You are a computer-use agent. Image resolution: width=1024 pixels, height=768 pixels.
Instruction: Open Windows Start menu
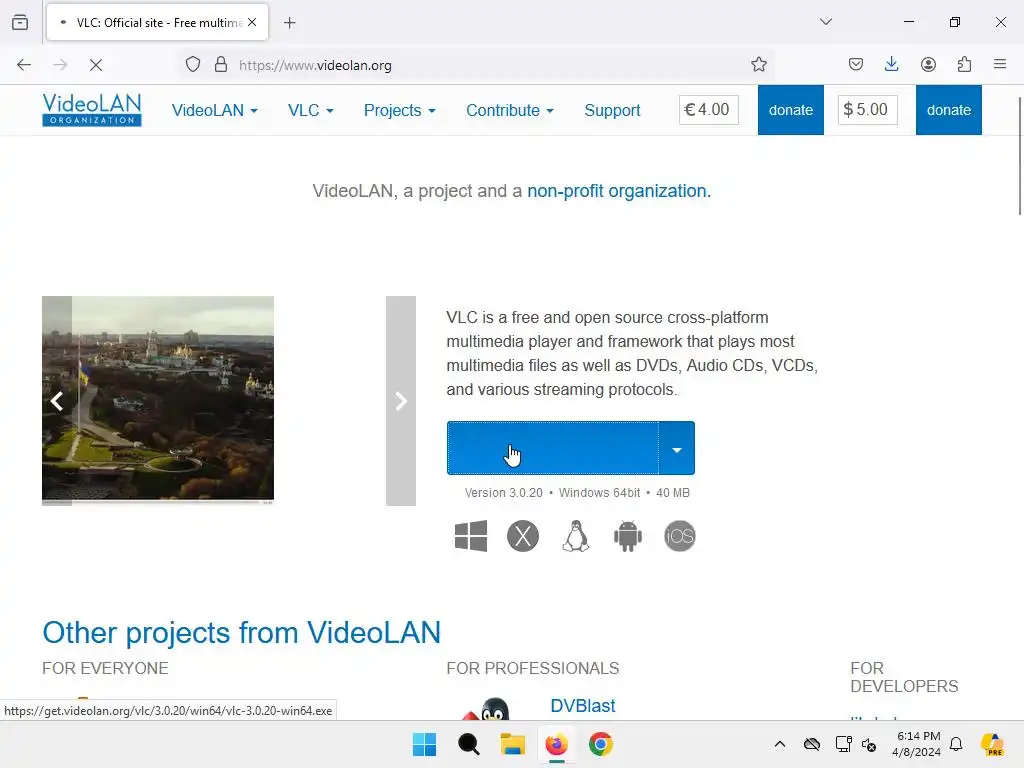pyautogui.click(x=424, y=744)
